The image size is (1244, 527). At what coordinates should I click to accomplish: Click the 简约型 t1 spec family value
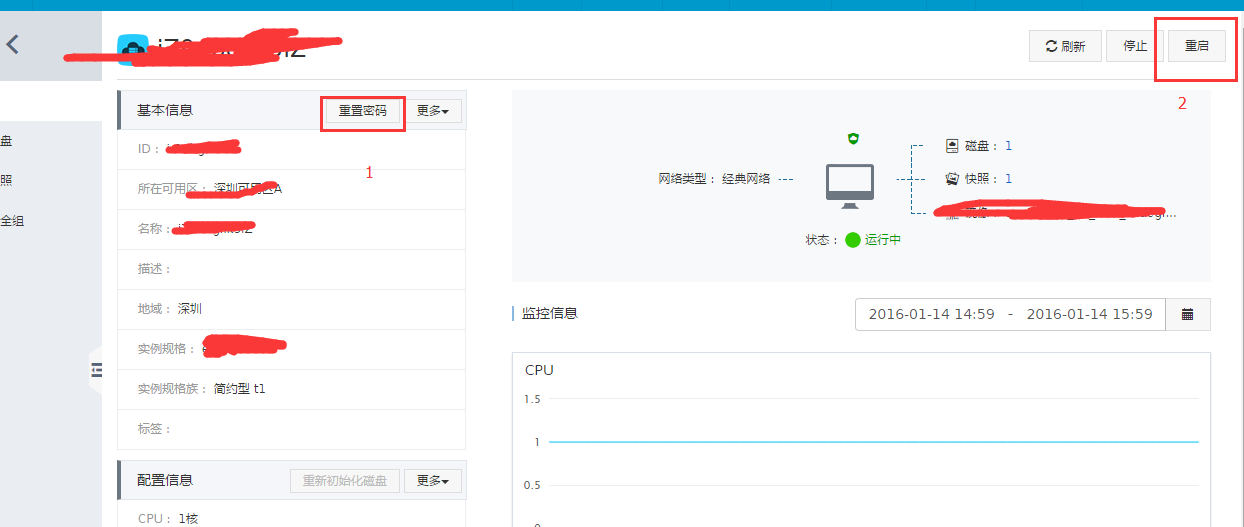pos(240,389)
